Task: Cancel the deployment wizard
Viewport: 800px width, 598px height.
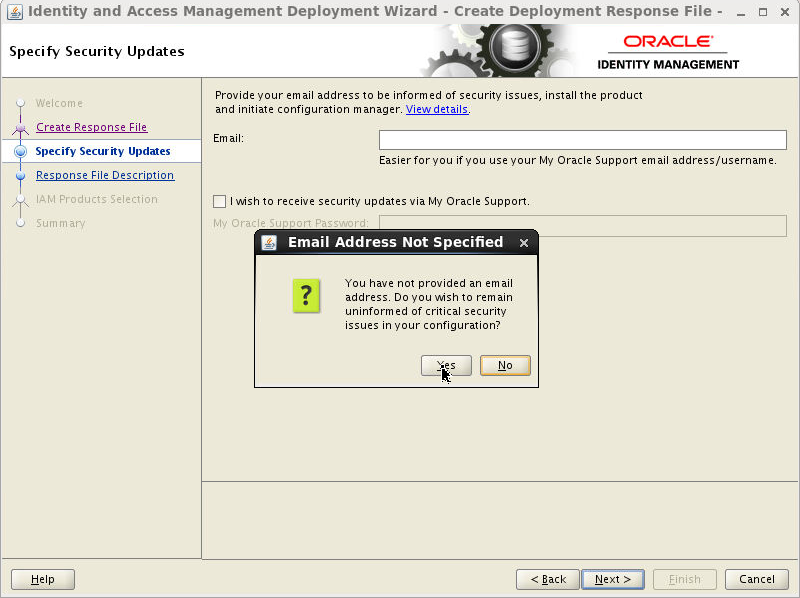Action: click(x=757, y=579)
